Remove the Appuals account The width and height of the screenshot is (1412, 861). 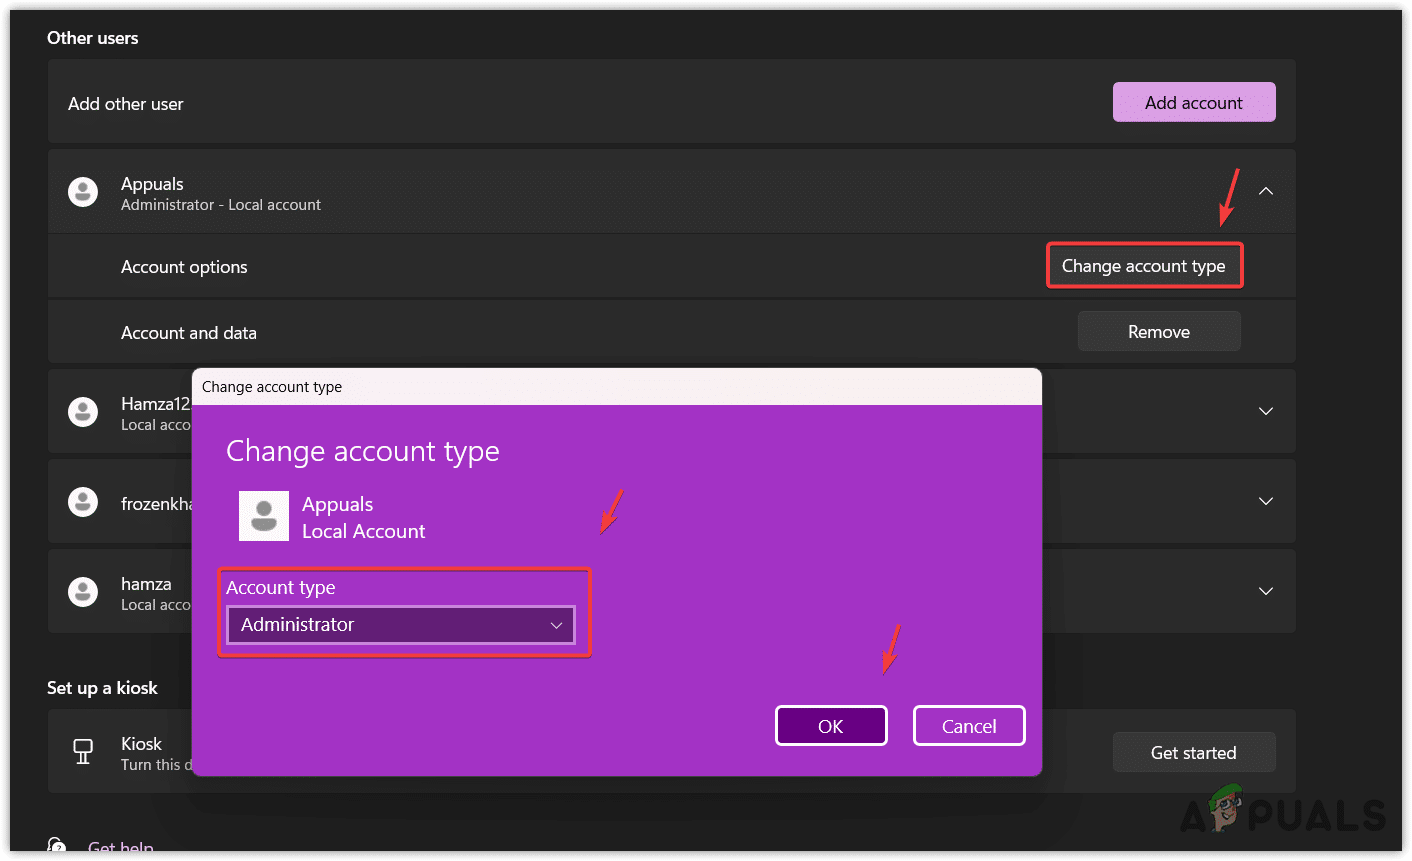point(1158,332)
